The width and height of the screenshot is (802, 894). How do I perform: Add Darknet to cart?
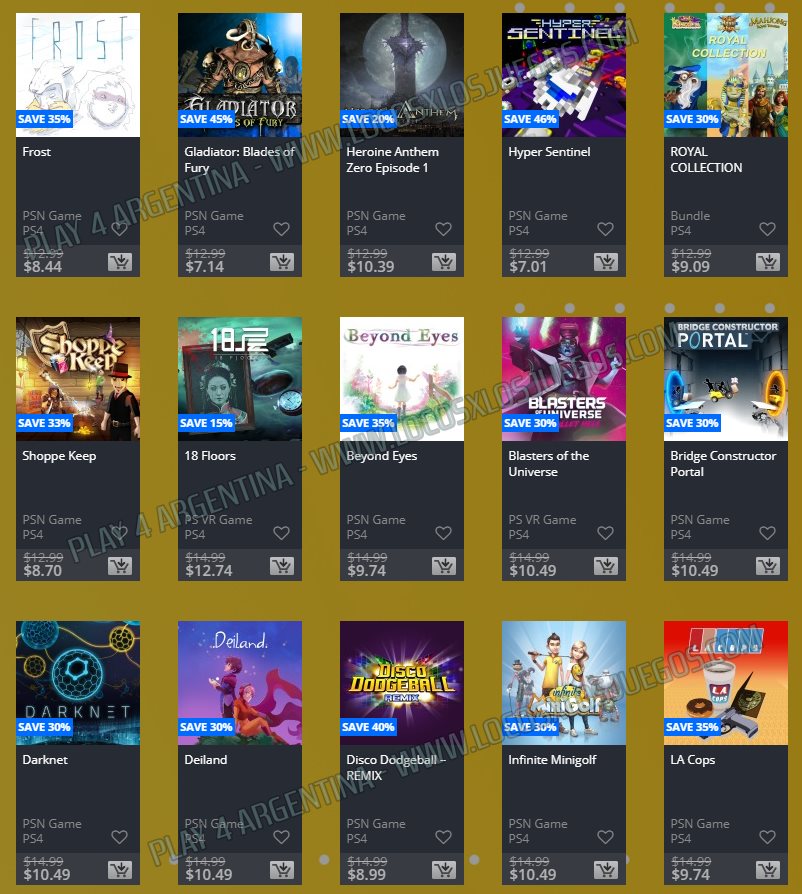point(120,870)
